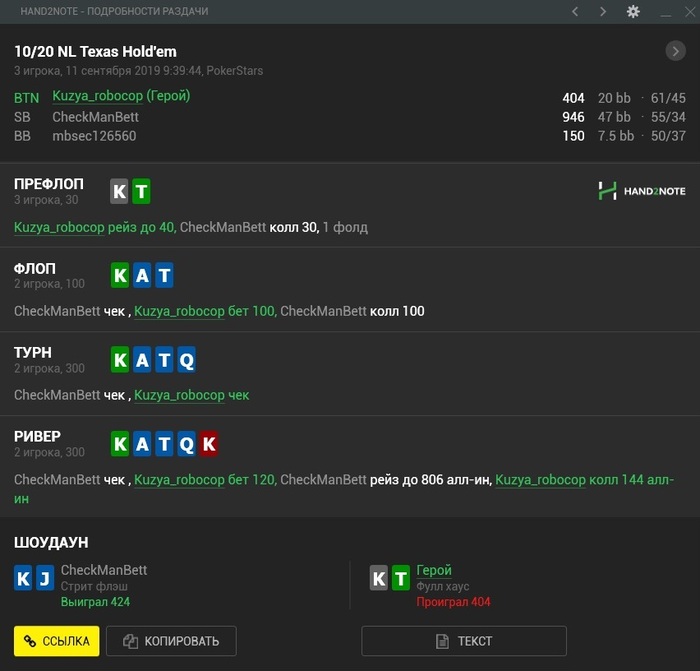
Task: Click the Hand2Note logo
Action: click(642, 191)
